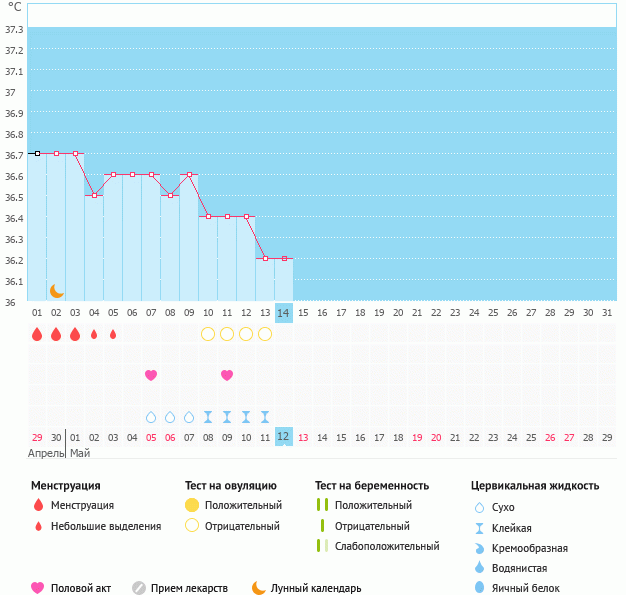Click sticky cervical fluid icon on day 13
626x595 pixels.
[265, 417]
